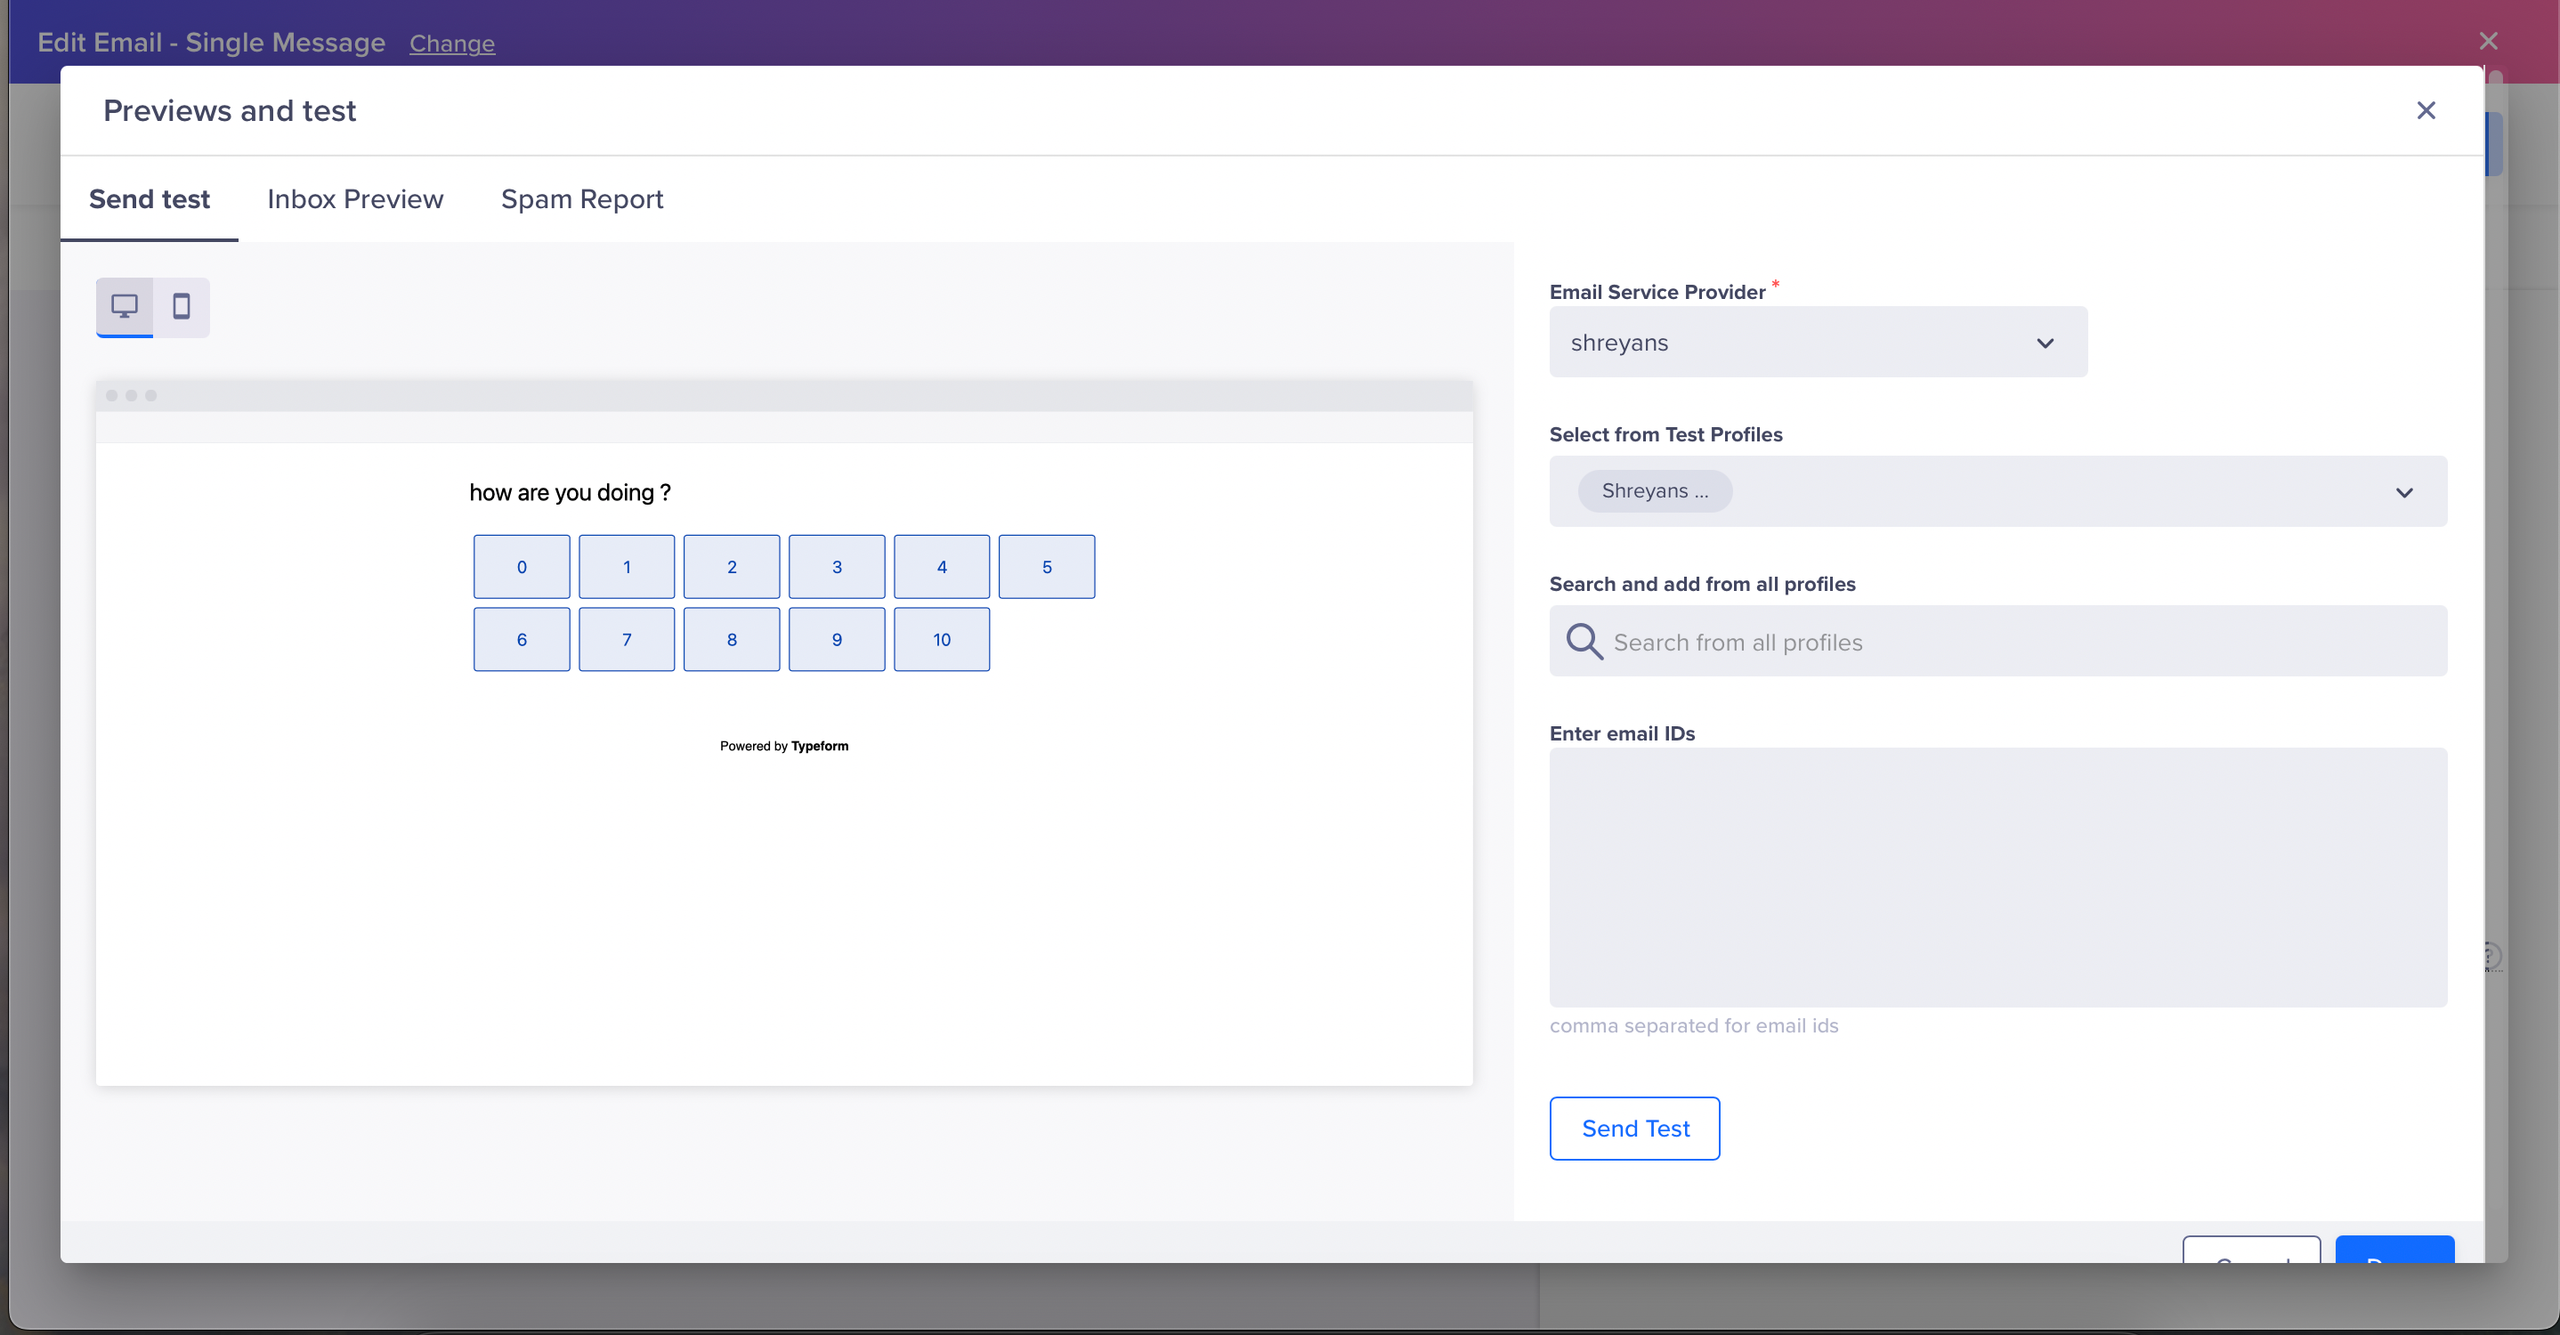Image resolution: width=2560 pixels, height=1335 pixels.
Task: Open the Spam Report tab
Action: click(582, 199)
